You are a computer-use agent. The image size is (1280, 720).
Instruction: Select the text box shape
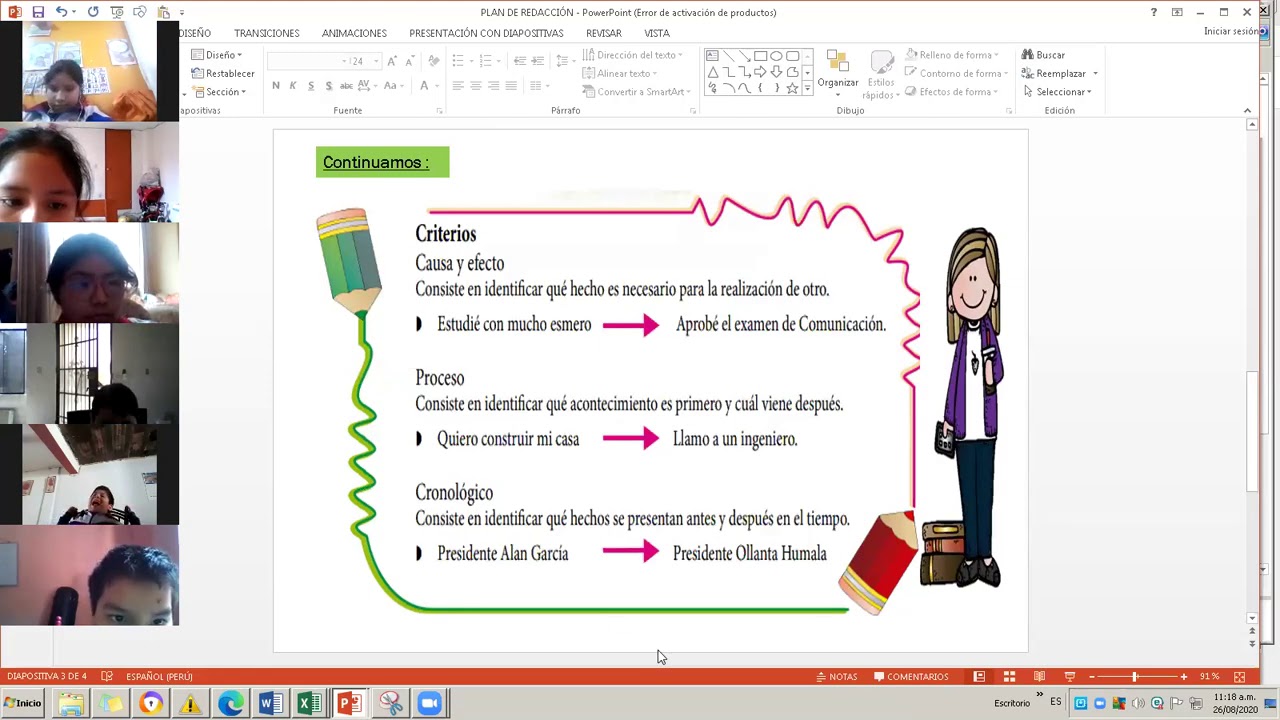tap(712, 56)
